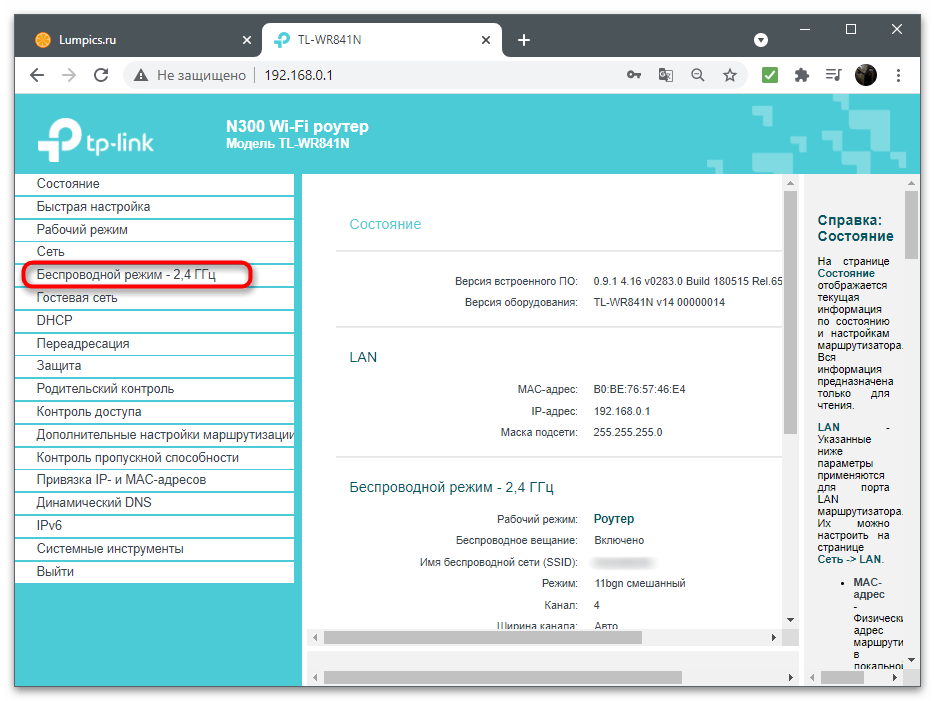Click the green checkmark extension icon
The width and height of the screenshot is (935, 701).
[x=770, y=75]
